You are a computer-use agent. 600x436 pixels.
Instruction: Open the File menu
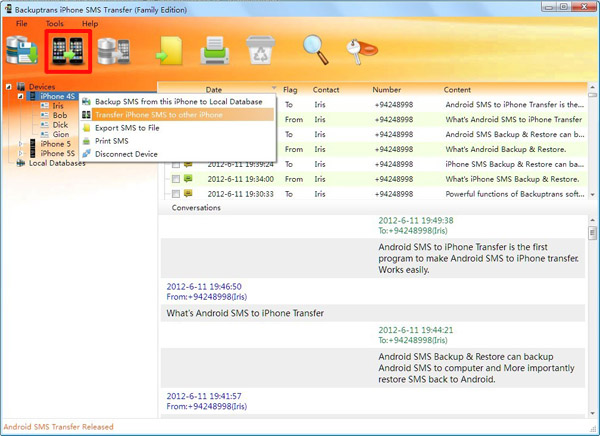pyautogui.click(x=22, y=23)
